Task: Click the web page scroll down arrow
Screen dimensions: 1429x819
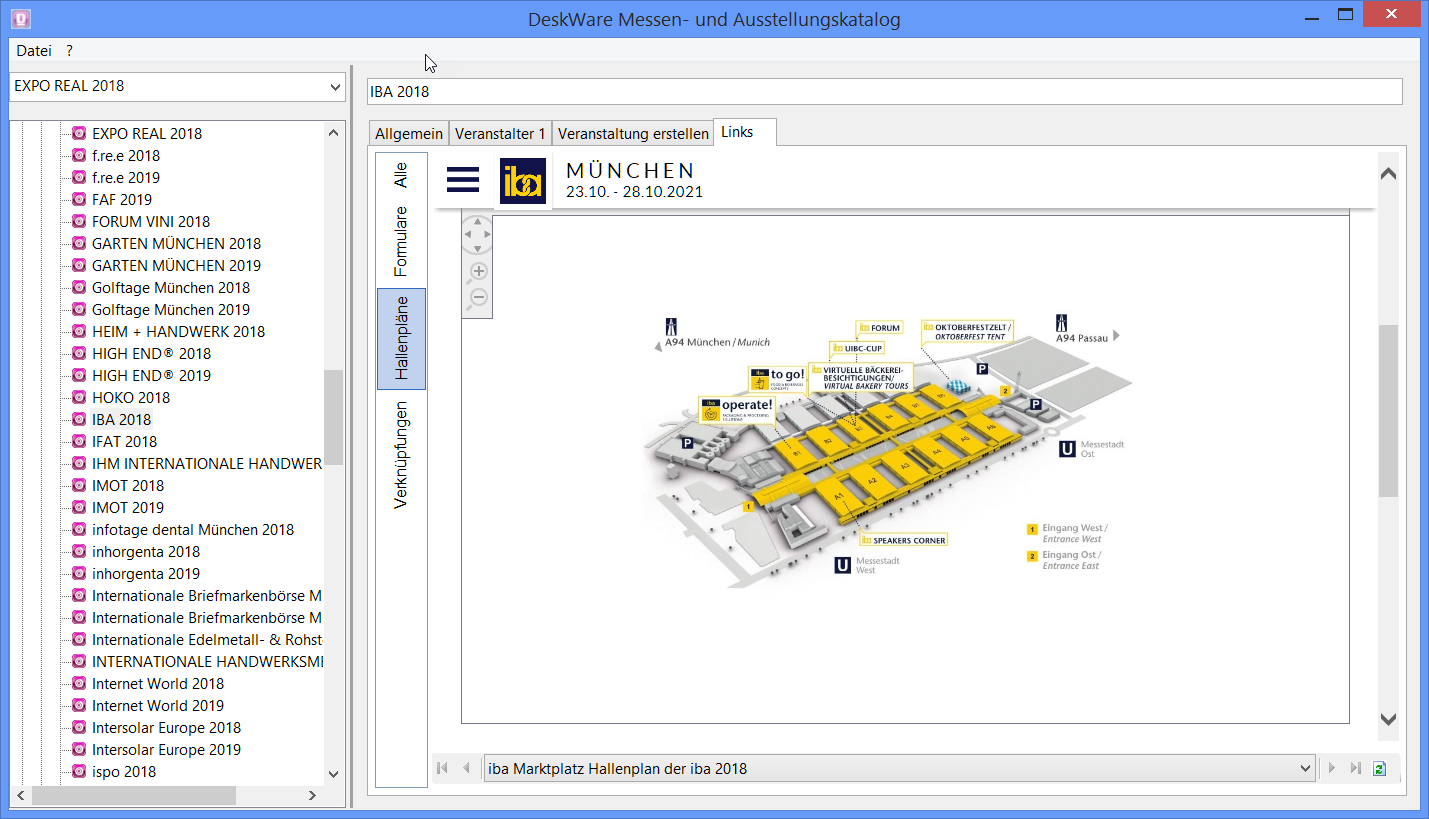Action: (1388, 719)
